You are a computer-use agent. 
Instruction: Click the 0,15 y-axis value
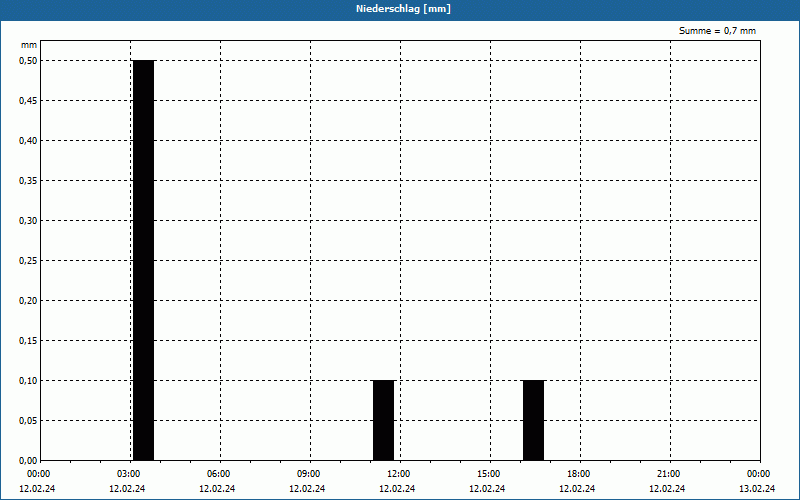tap(28, 341)
